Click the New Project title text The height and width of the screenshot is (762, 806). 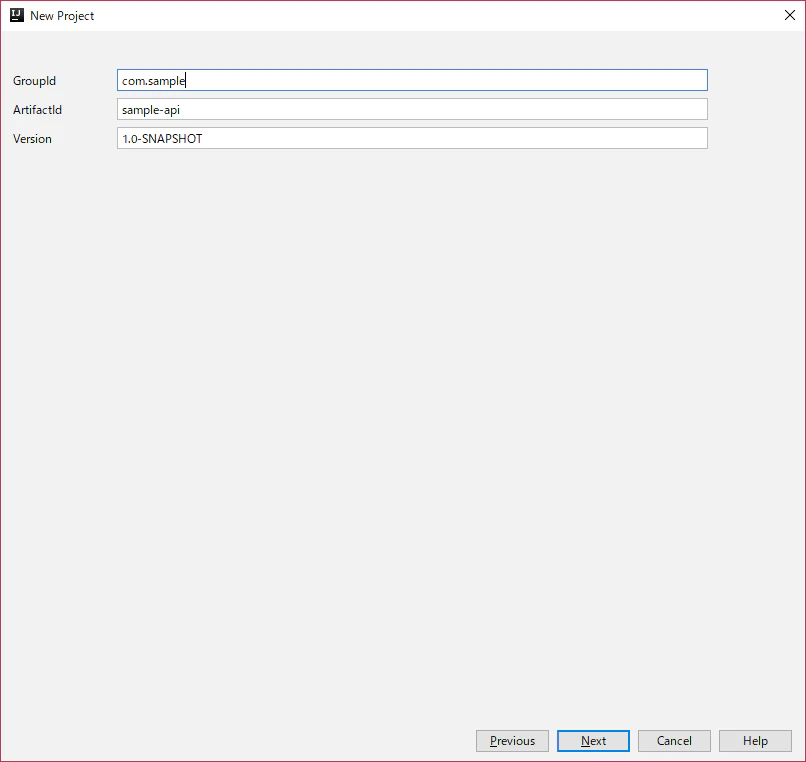(62, 16)
